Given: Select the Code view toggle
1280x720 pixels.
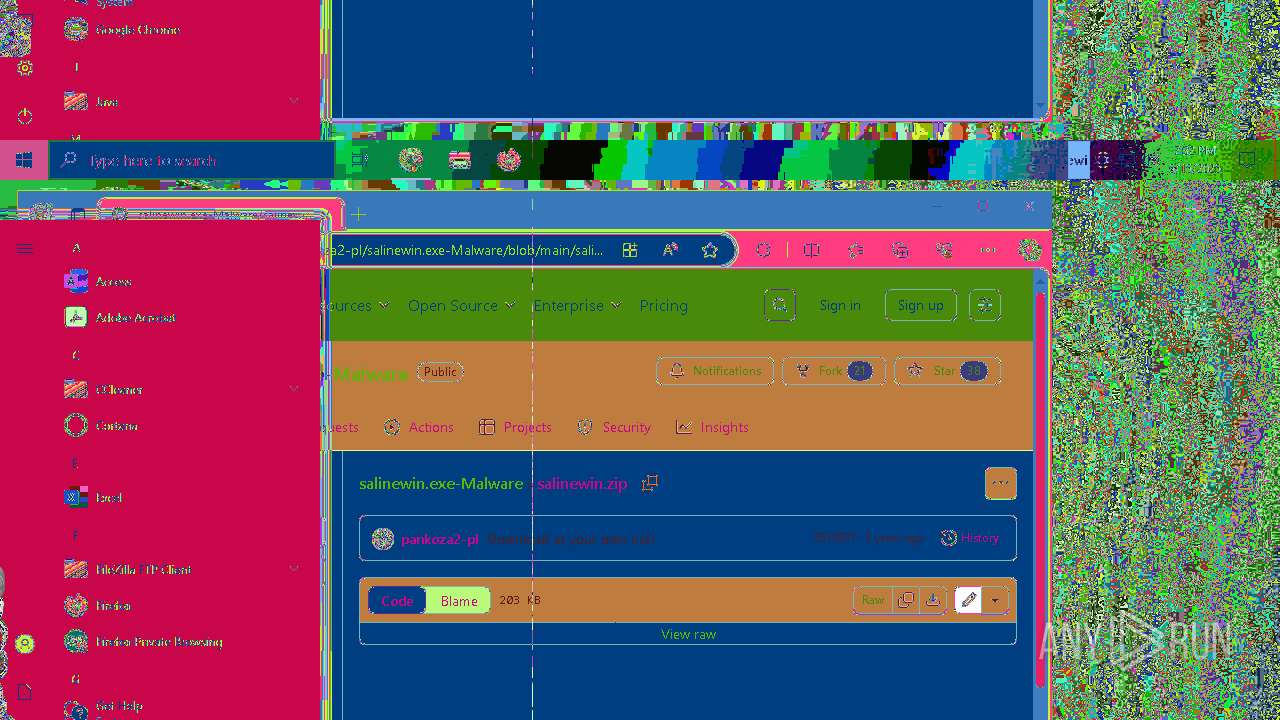Looking at the screenshot, I should [397, 600].
